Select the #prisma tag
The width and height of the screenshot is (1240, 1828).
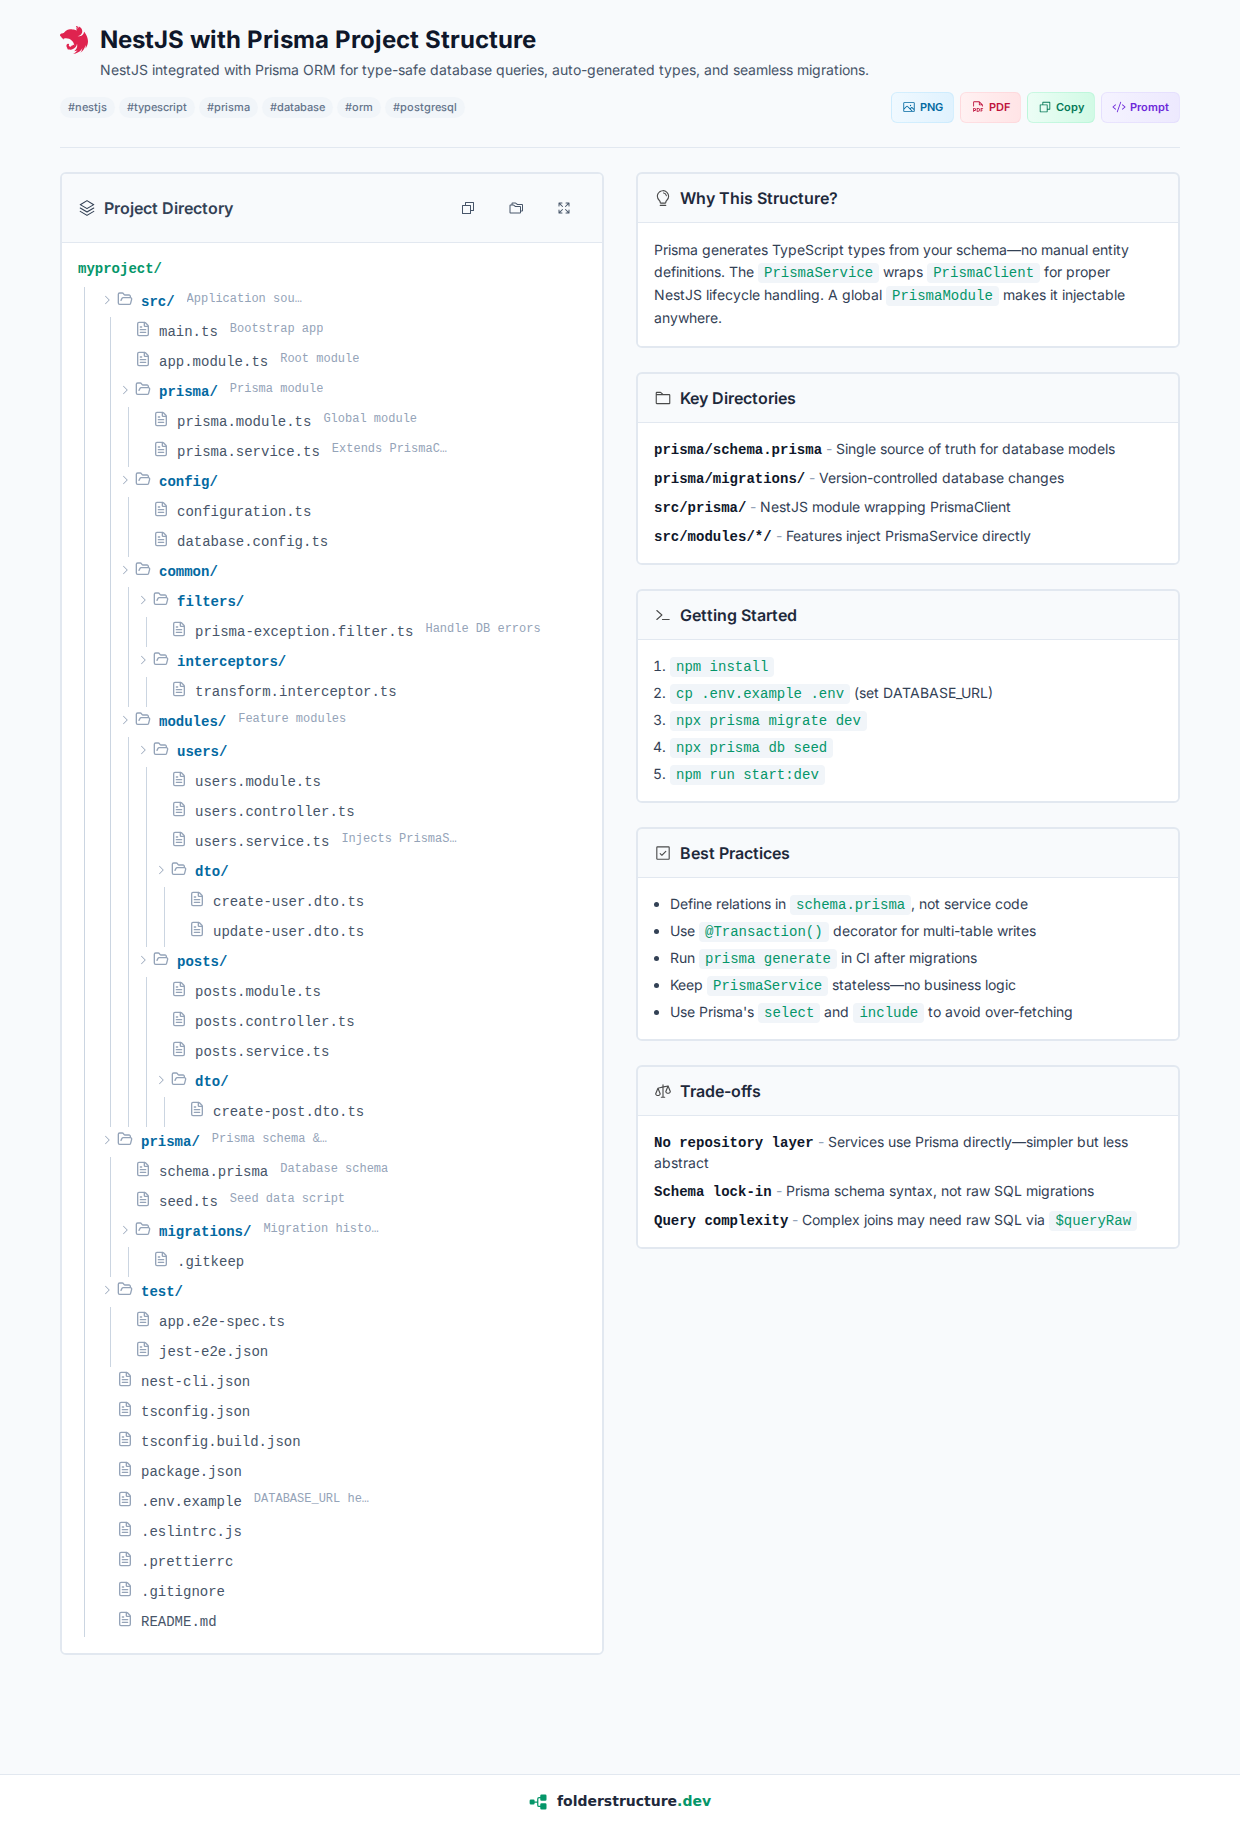click(228, 107)
